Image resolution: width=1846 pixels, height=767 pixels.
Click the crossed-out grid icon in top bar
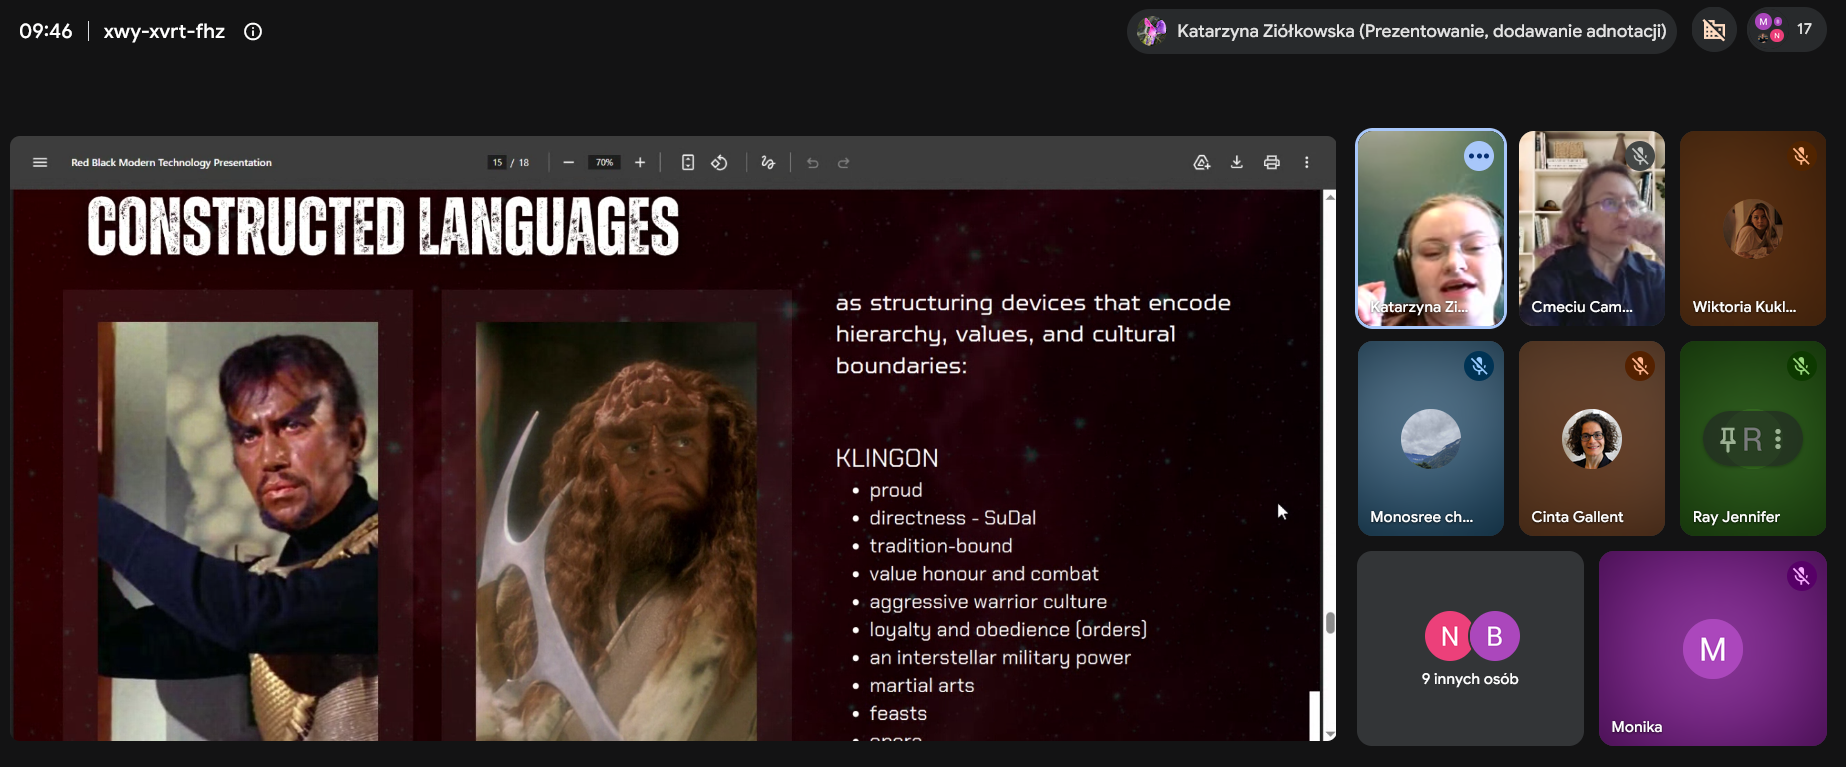coord(1714,30)
